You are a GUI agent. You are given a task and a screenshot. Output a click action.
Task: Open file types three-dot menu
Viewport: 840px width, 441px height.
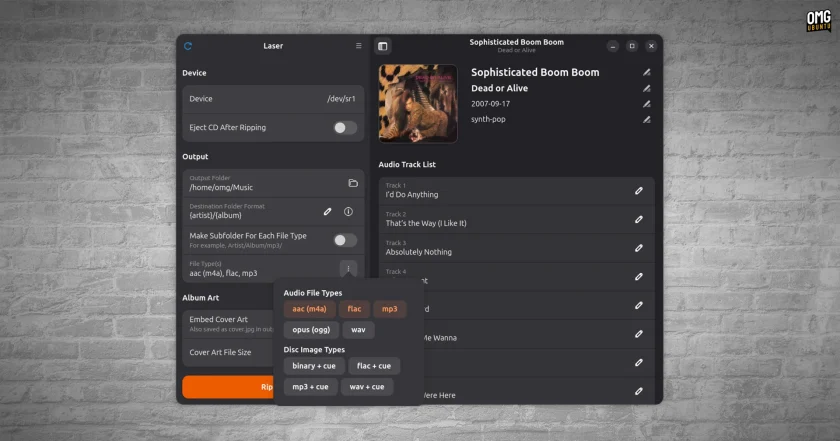pyautogui.click(x=348, y=269)
